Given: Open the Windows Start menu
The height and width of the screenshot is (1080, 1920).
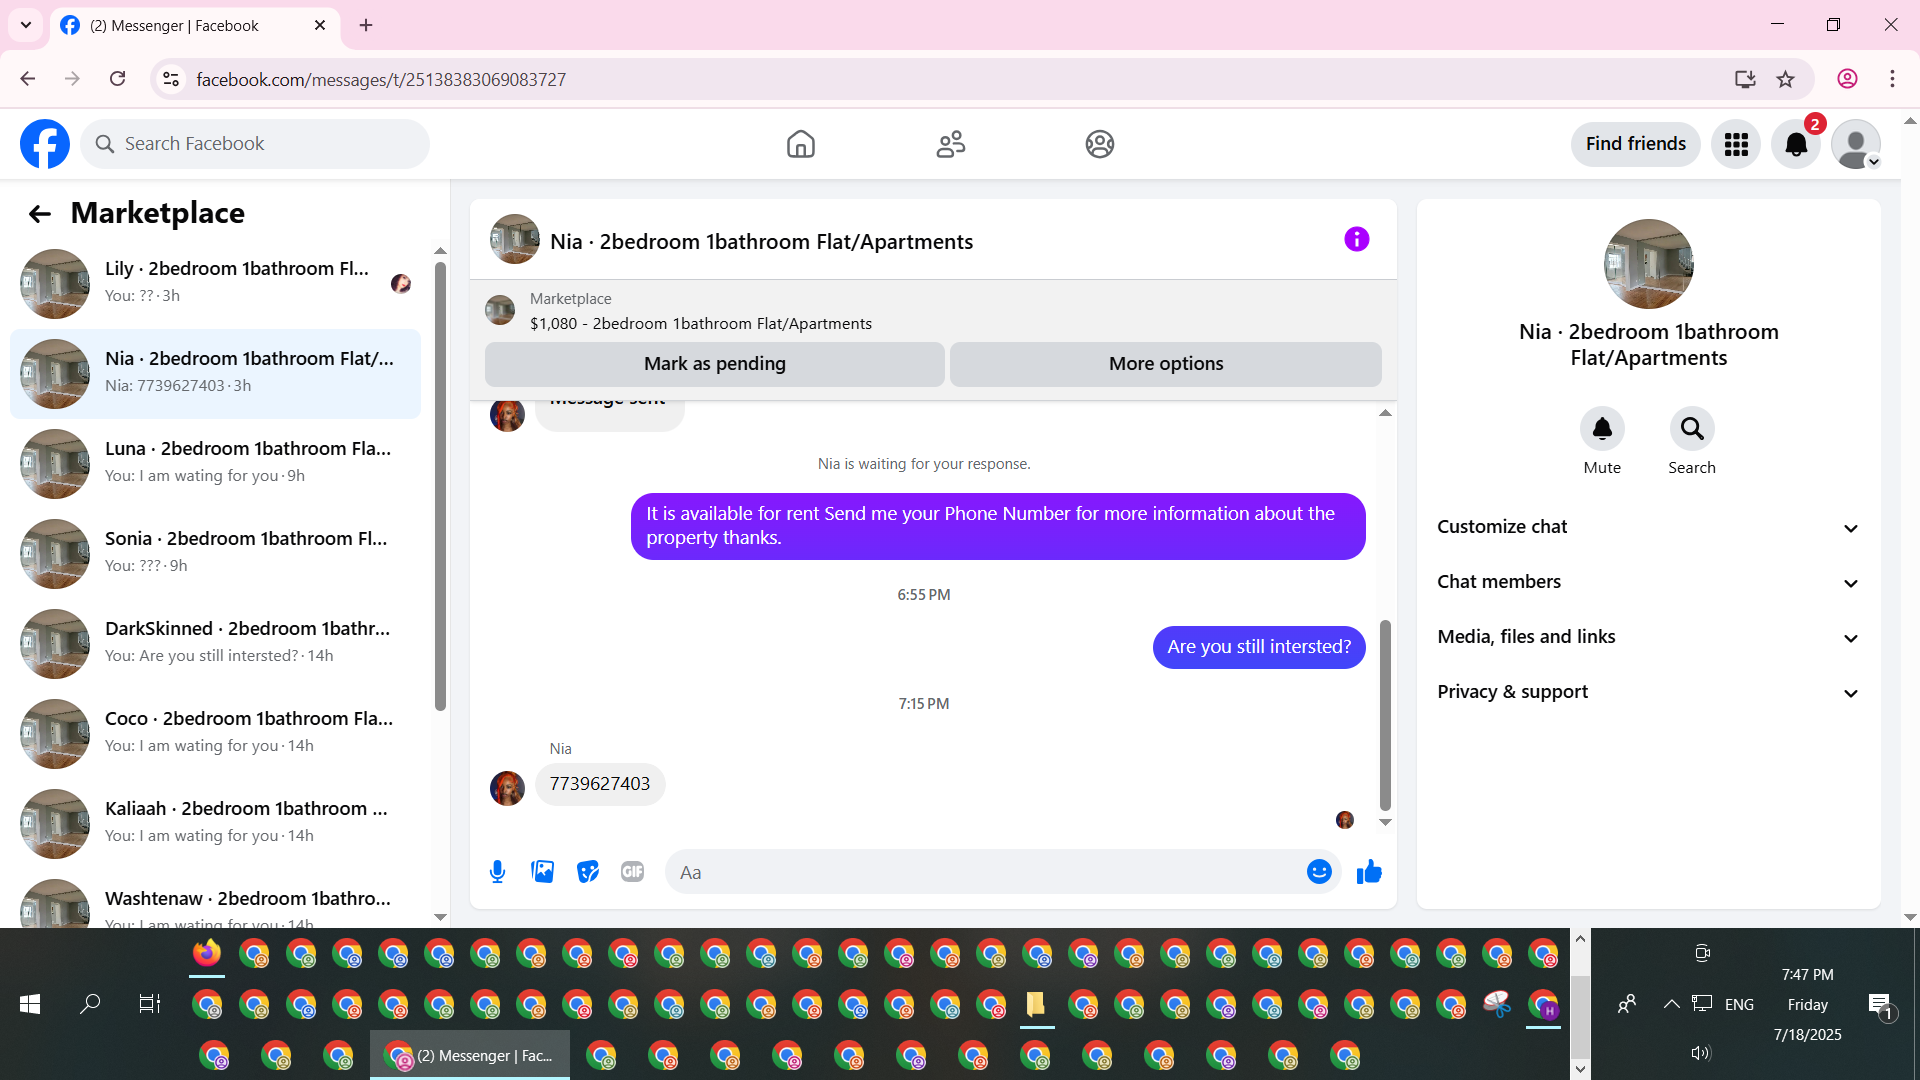Looking at the screenshot, I should pos(30,1004).
